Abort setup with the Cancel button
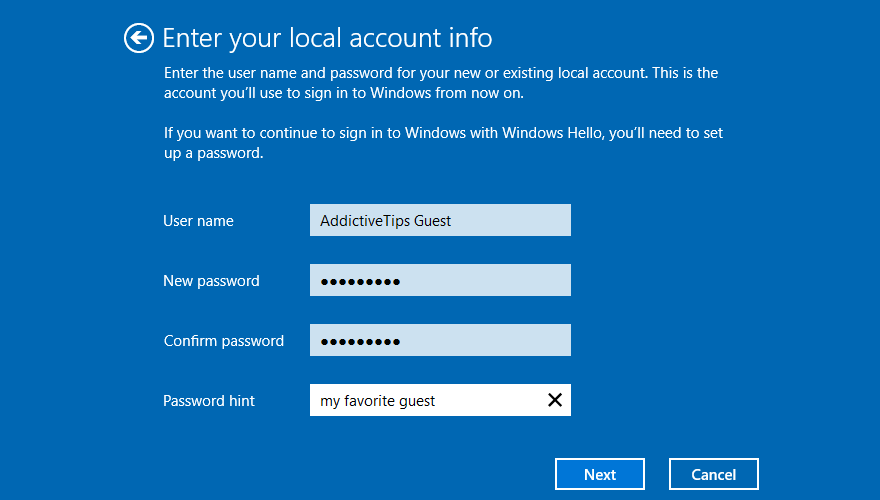 click(713, 474)
